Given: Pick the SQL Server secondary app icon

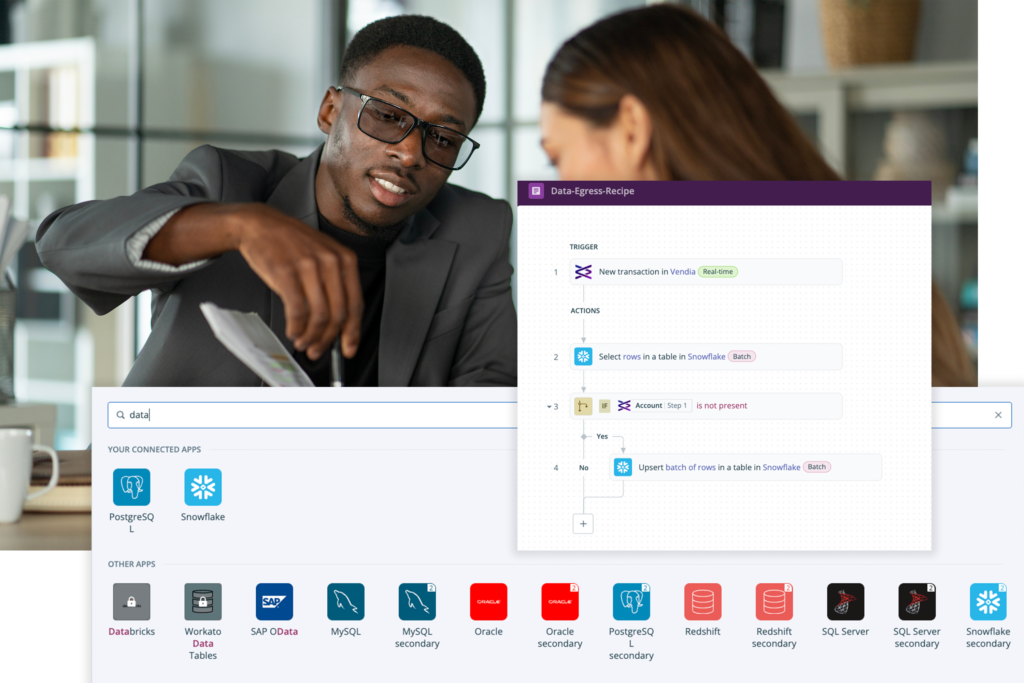Looking at the screenshot, I should [917, 601].
